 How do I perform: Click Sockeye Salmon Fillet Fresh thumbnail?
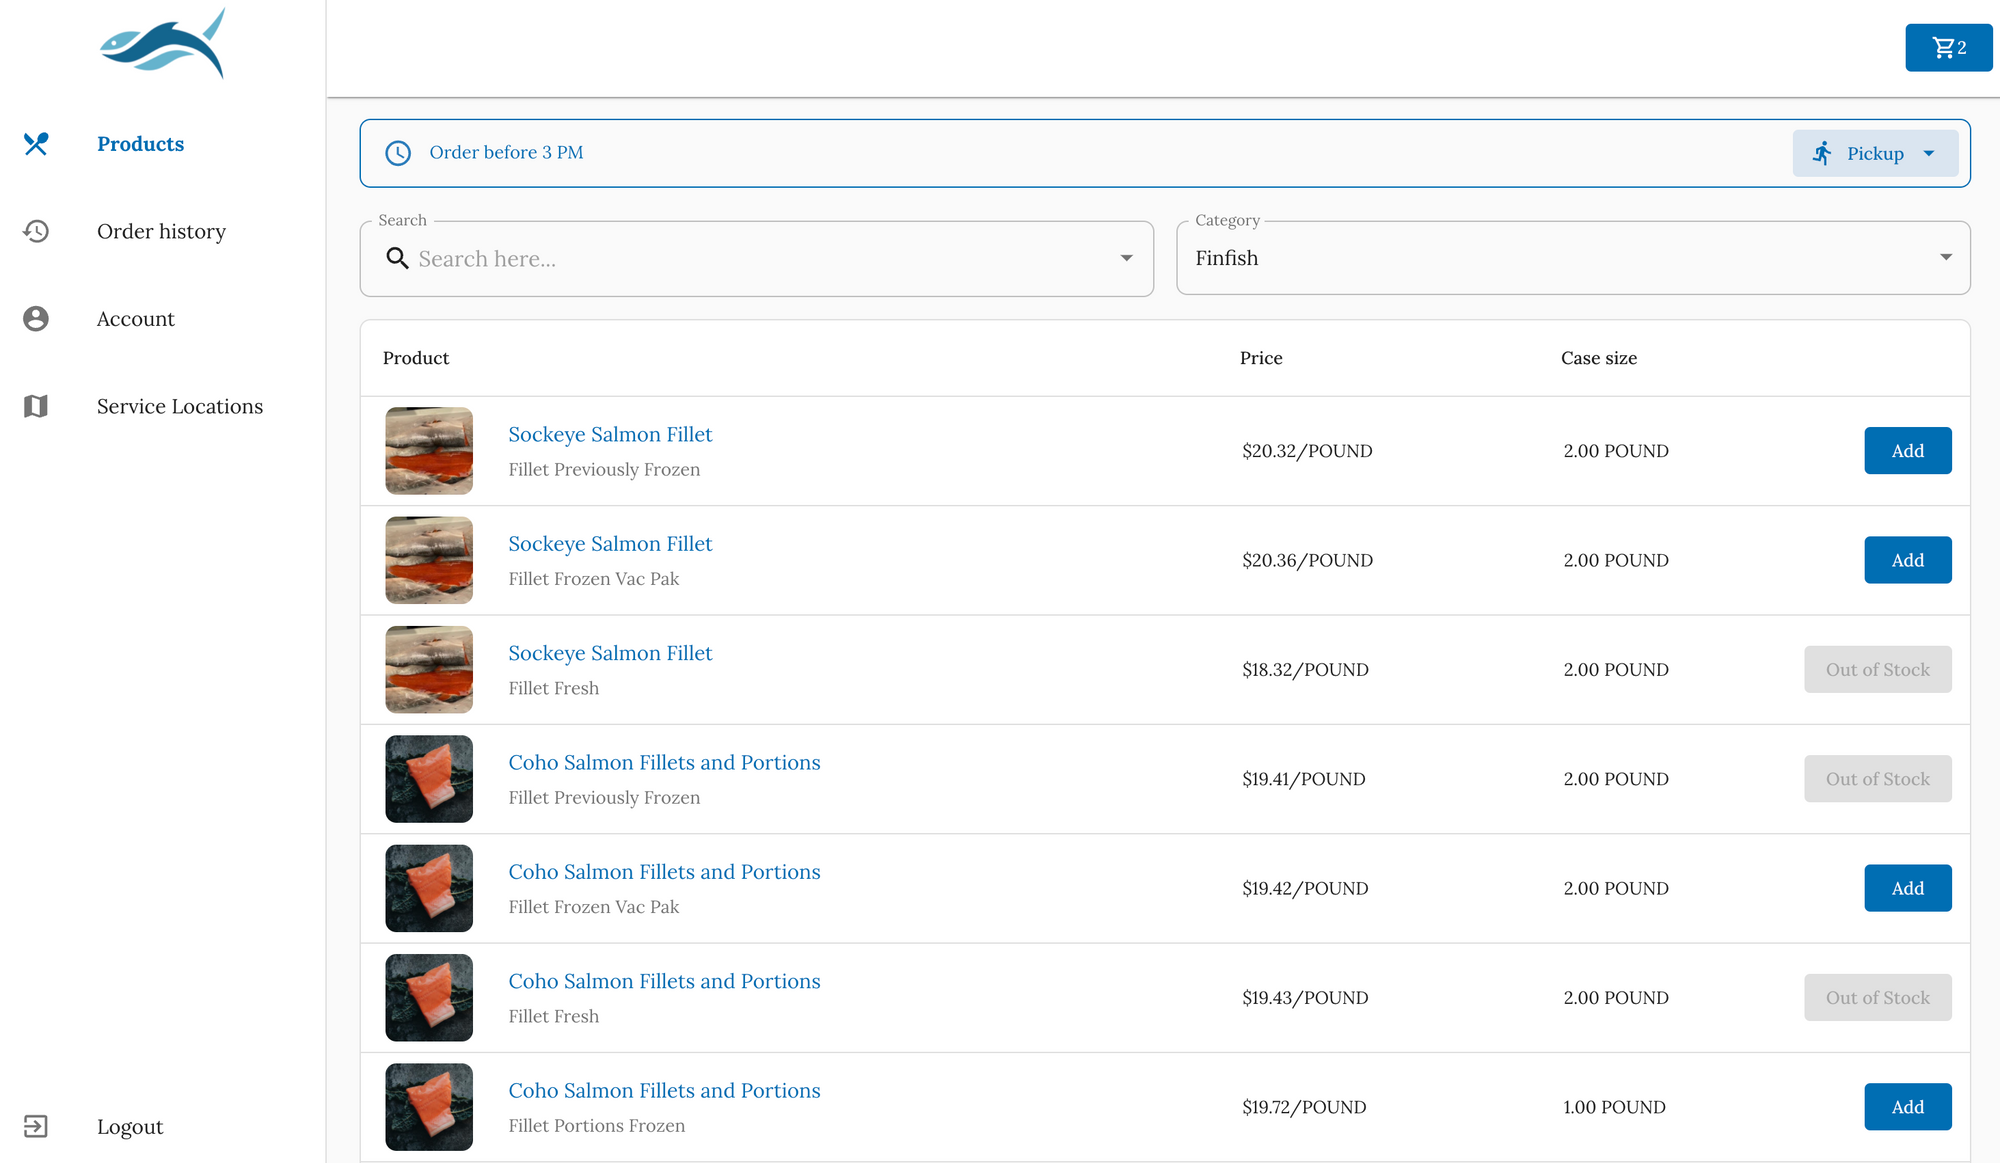coord(426,669)
